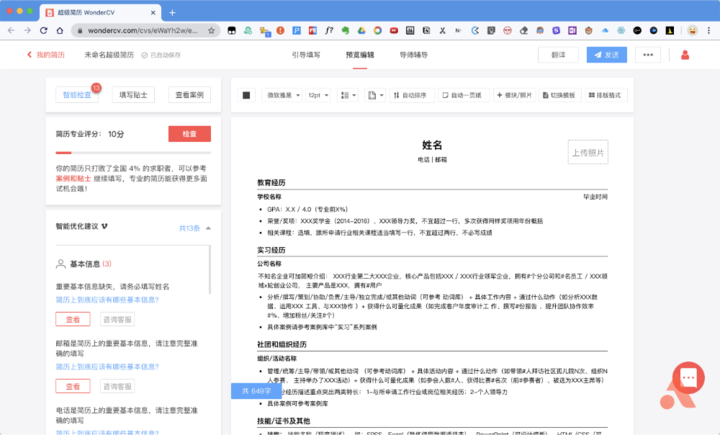Click the 基本信息 (3) category header
720x435 pixels.
(x=84, y=264)
